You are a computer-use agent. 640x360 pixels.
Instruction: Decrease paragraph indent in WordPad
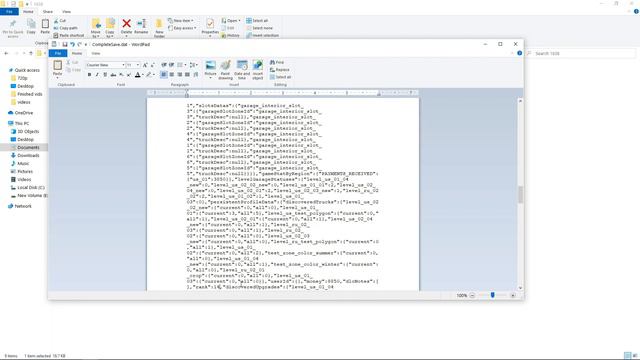(164, 65)
